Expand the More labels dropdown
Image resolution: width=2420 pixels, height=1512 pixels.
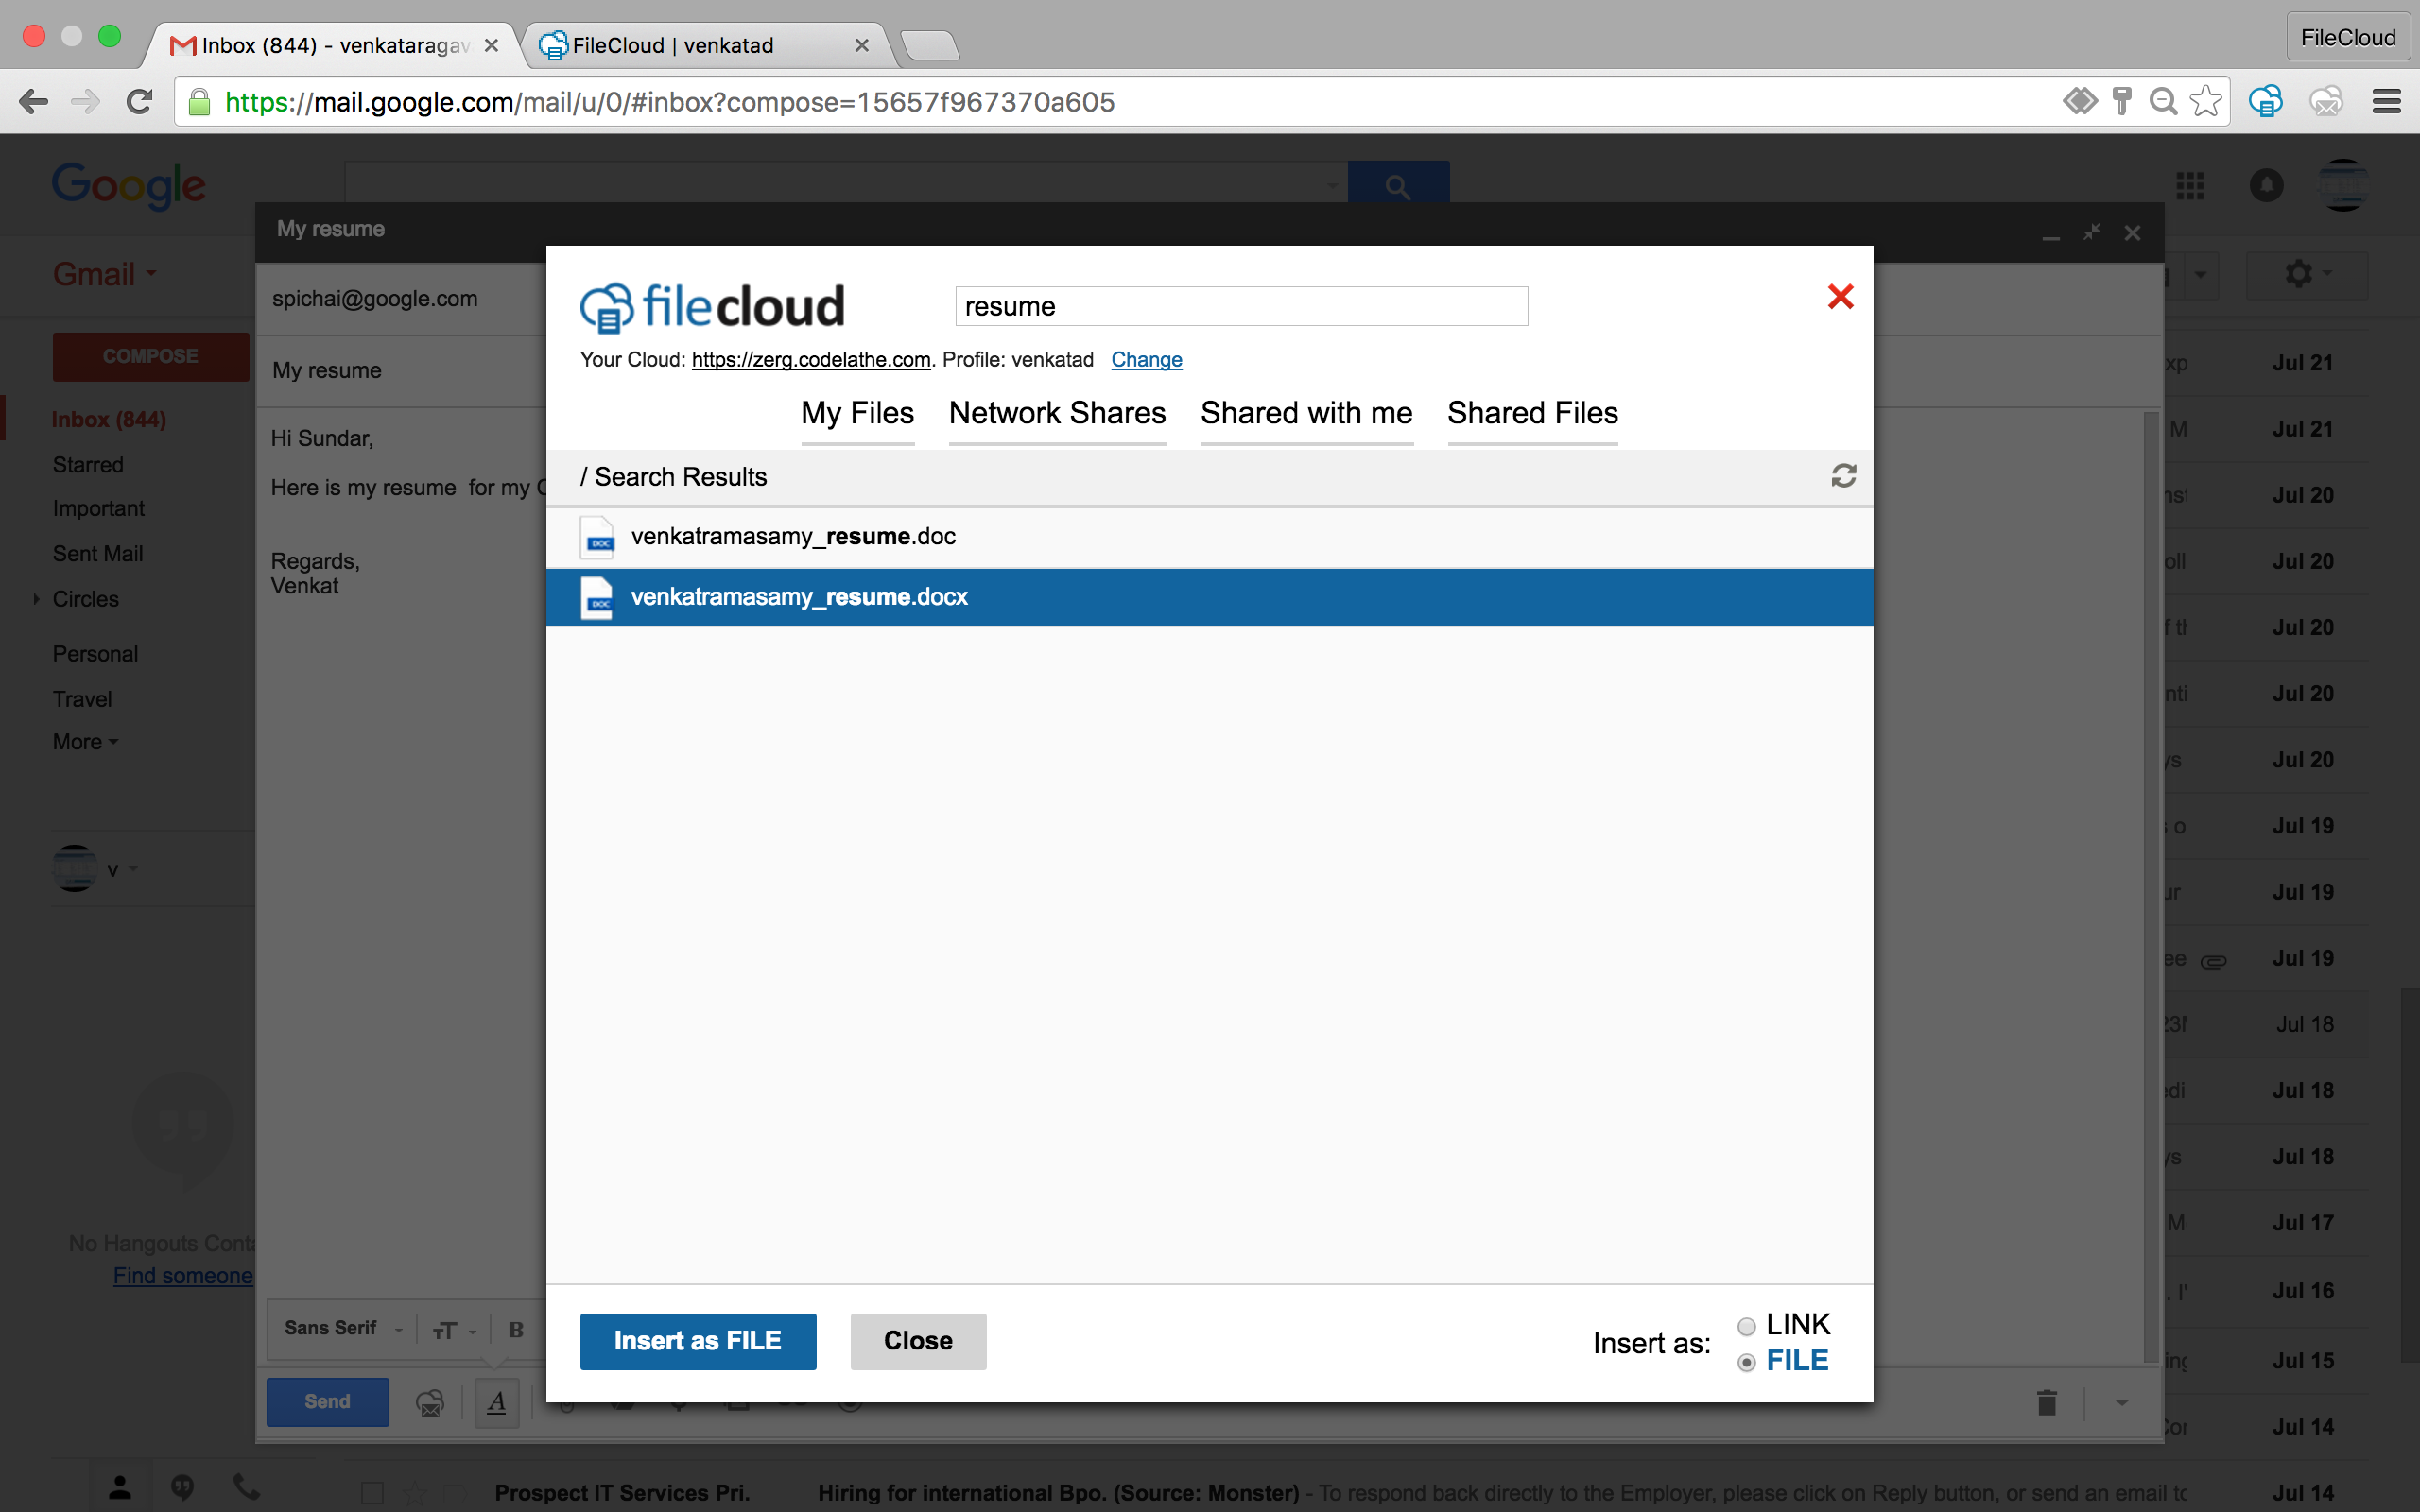[85, 742]
